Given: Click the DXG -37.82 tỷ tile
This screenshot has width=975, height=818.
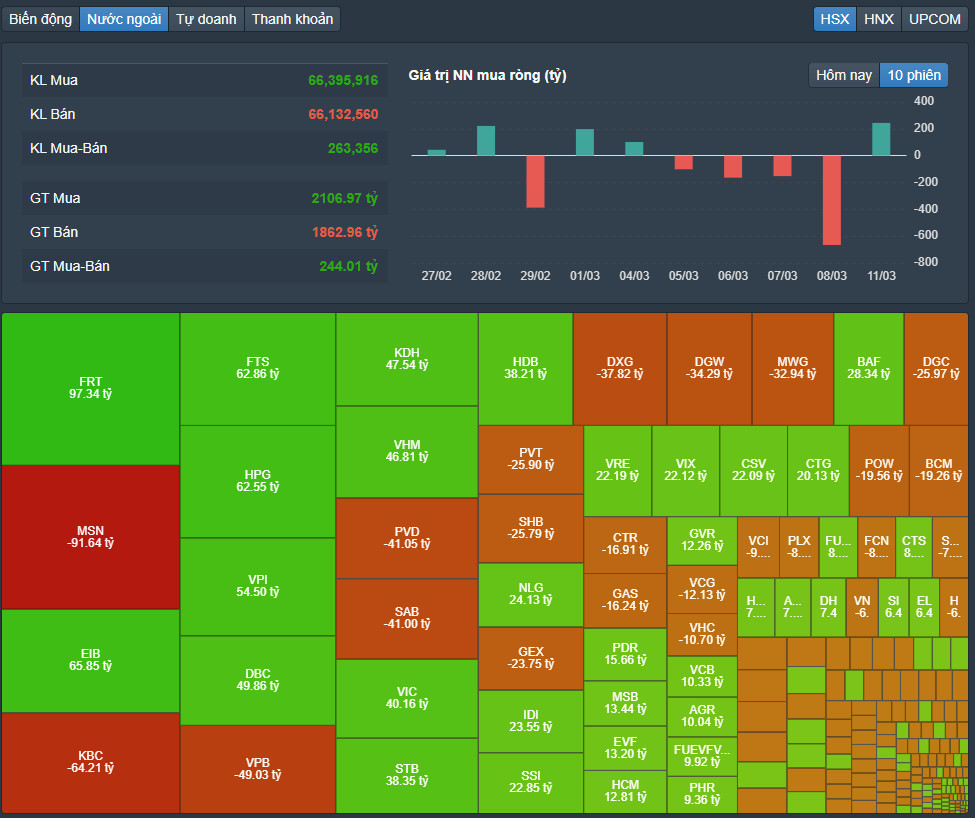Looking at the screenshot, I should tap(620, 369).
